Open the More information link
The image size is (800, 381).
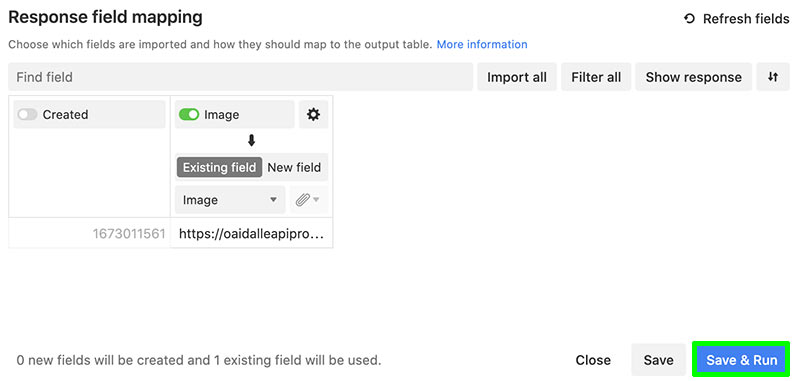[482, 44]
